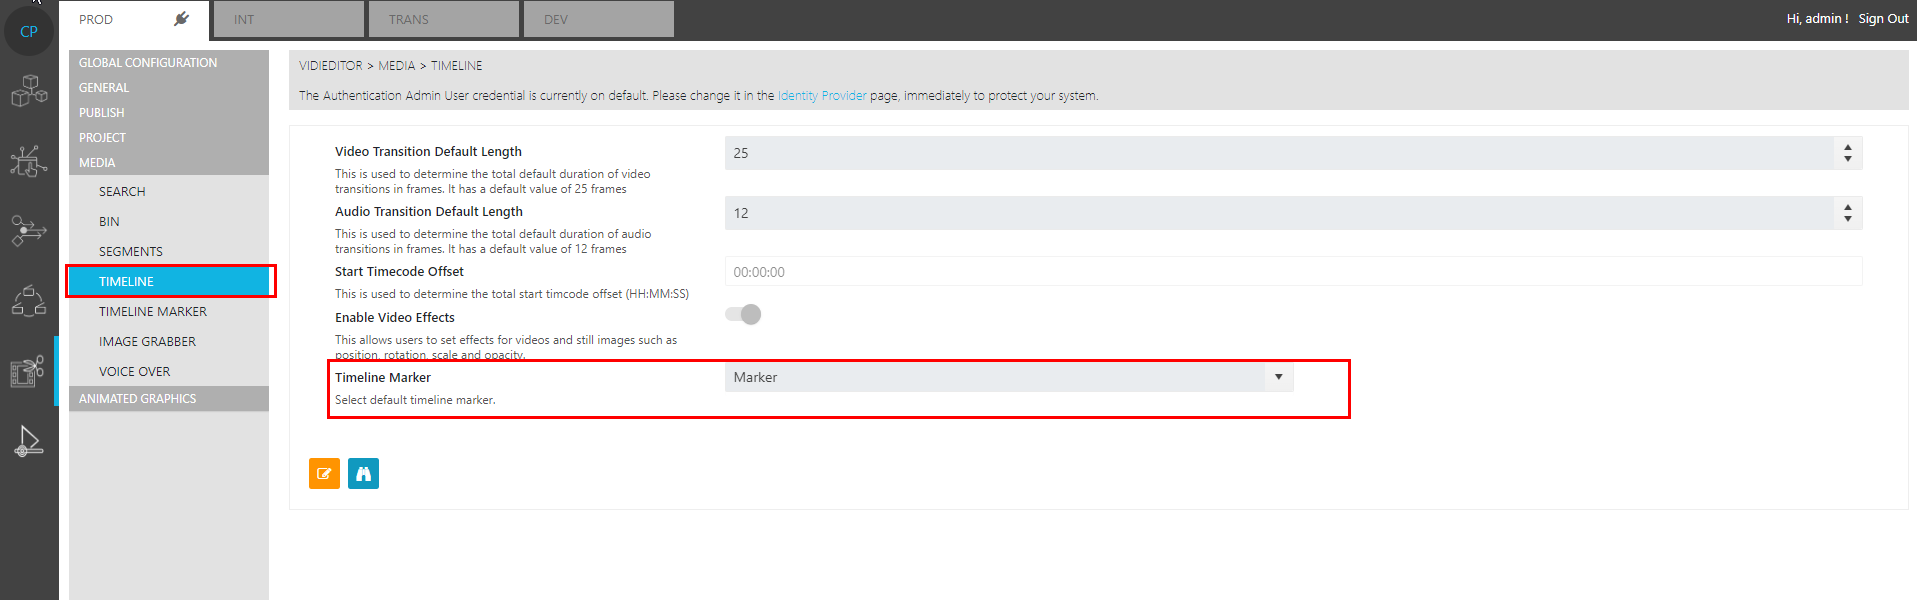Open the workflow arrows sidebar icon
The height and width of the screenshot is (600, 1917).
(x=29, y=230)
